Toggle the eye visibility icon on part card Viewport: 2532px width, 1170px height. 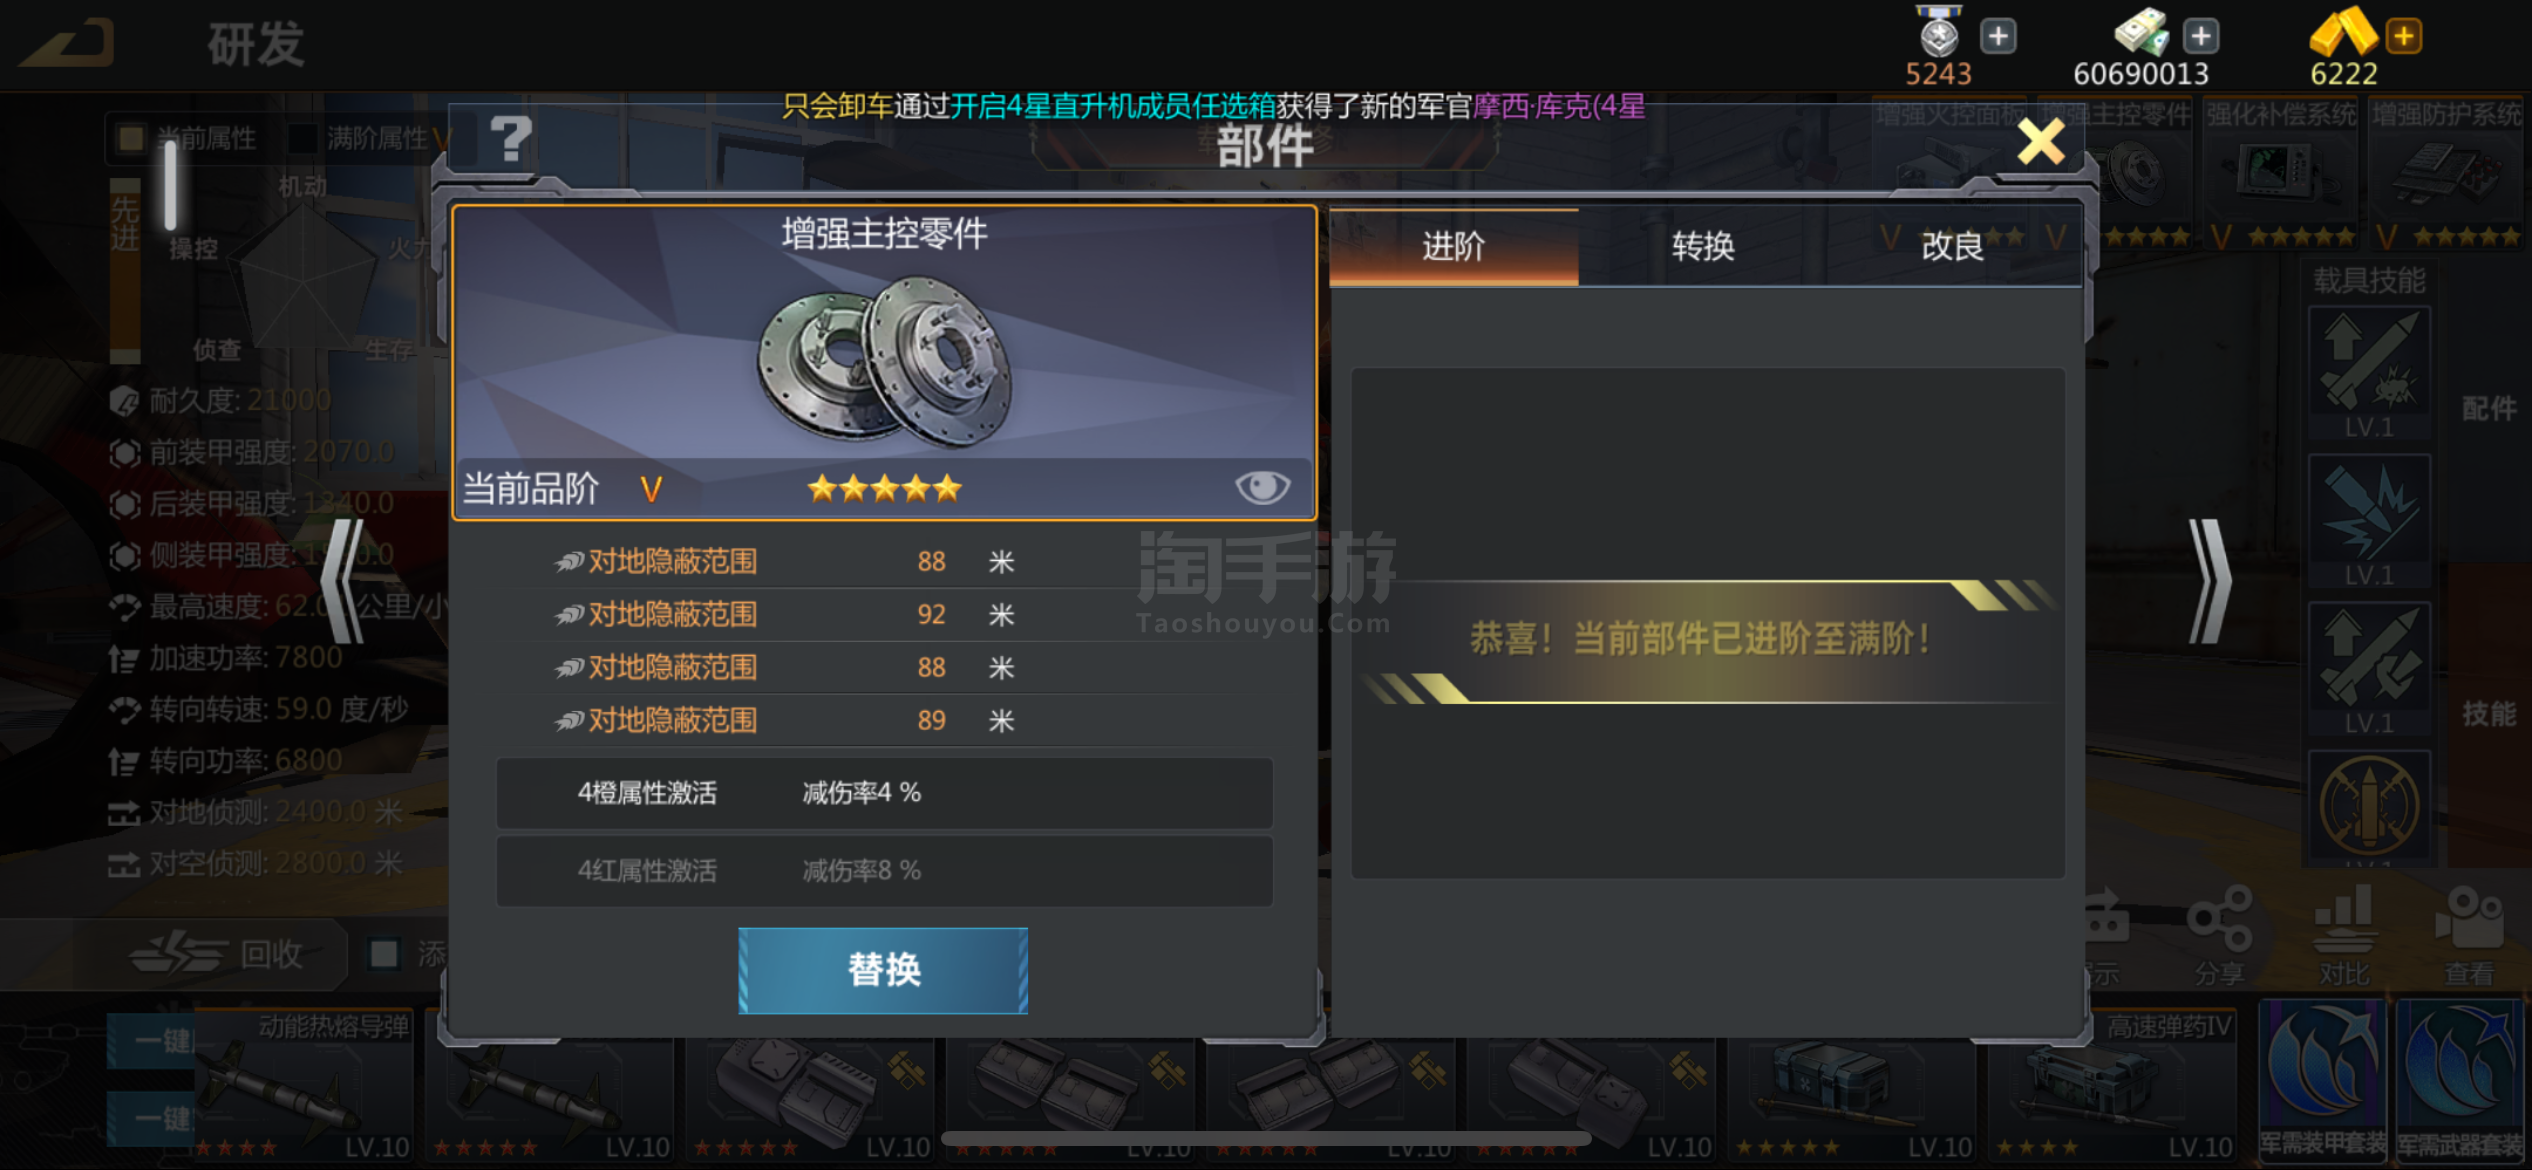click(x=1262, y=487)
